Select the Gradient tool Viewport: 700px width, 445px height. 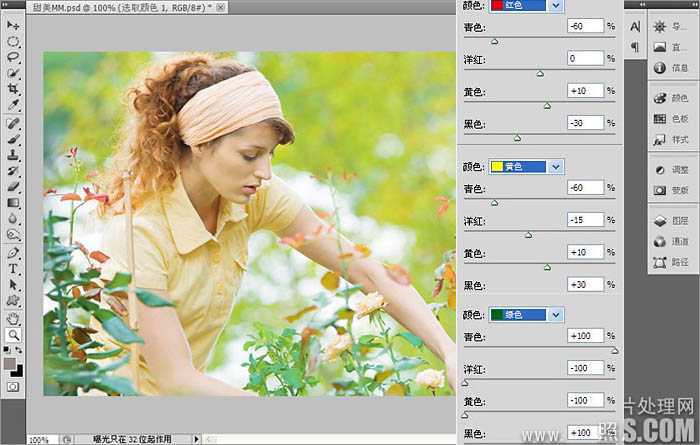coord(13,203)
